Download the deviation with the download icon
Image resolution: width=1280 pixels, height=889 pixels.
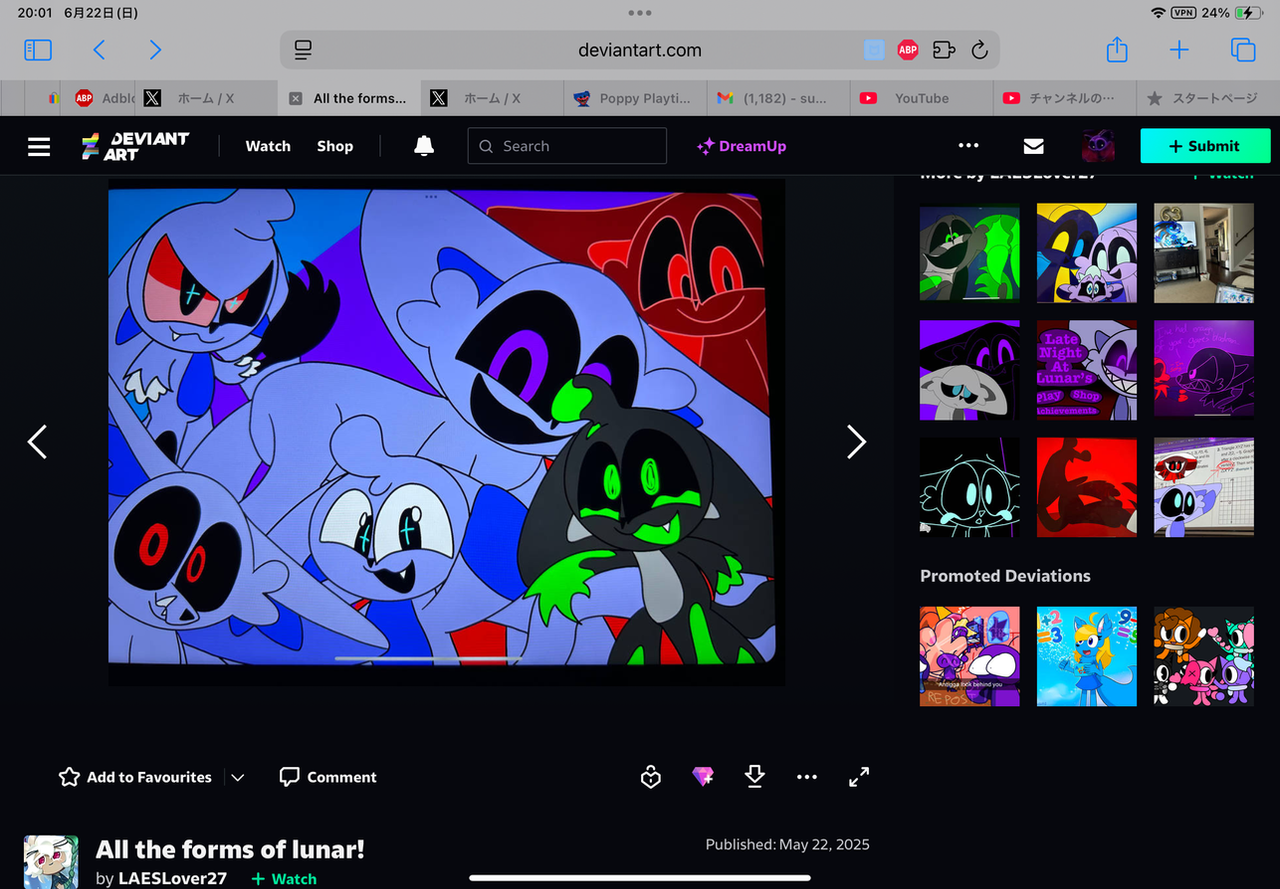755,776
